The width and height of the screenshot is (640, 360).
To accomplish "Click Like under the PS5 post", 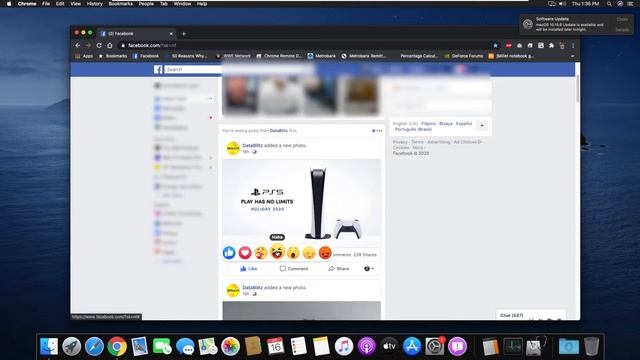I will 249,269.
